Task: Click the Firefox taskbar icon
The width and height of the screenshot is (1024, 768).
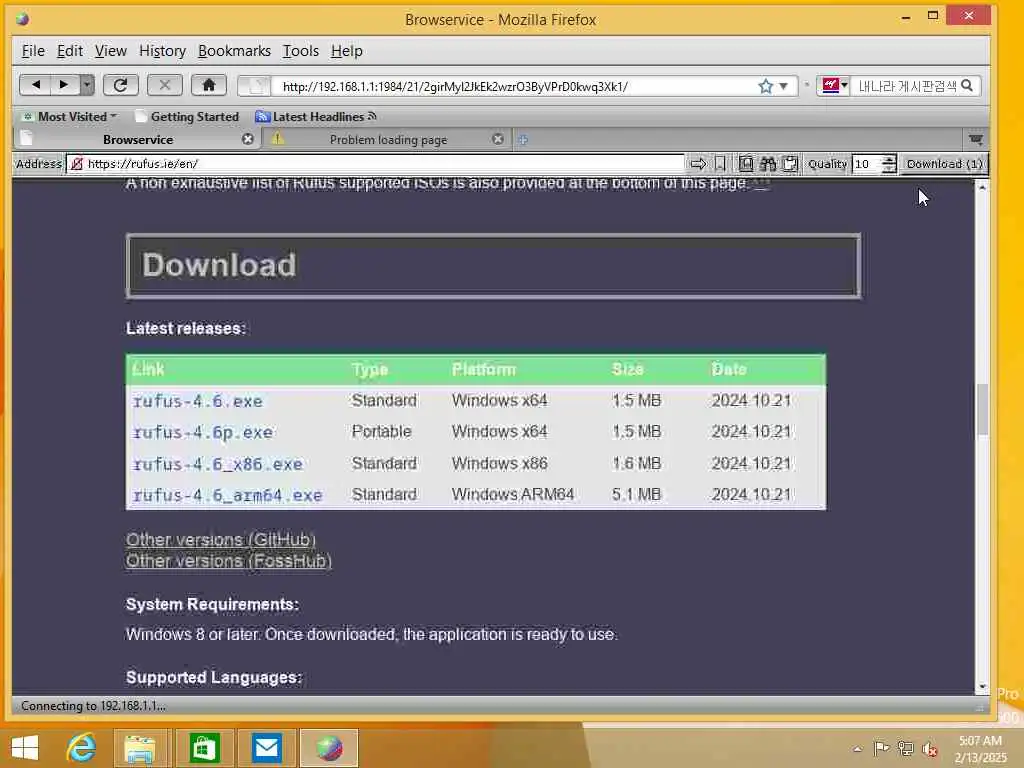Action: (x=329, y=748)
